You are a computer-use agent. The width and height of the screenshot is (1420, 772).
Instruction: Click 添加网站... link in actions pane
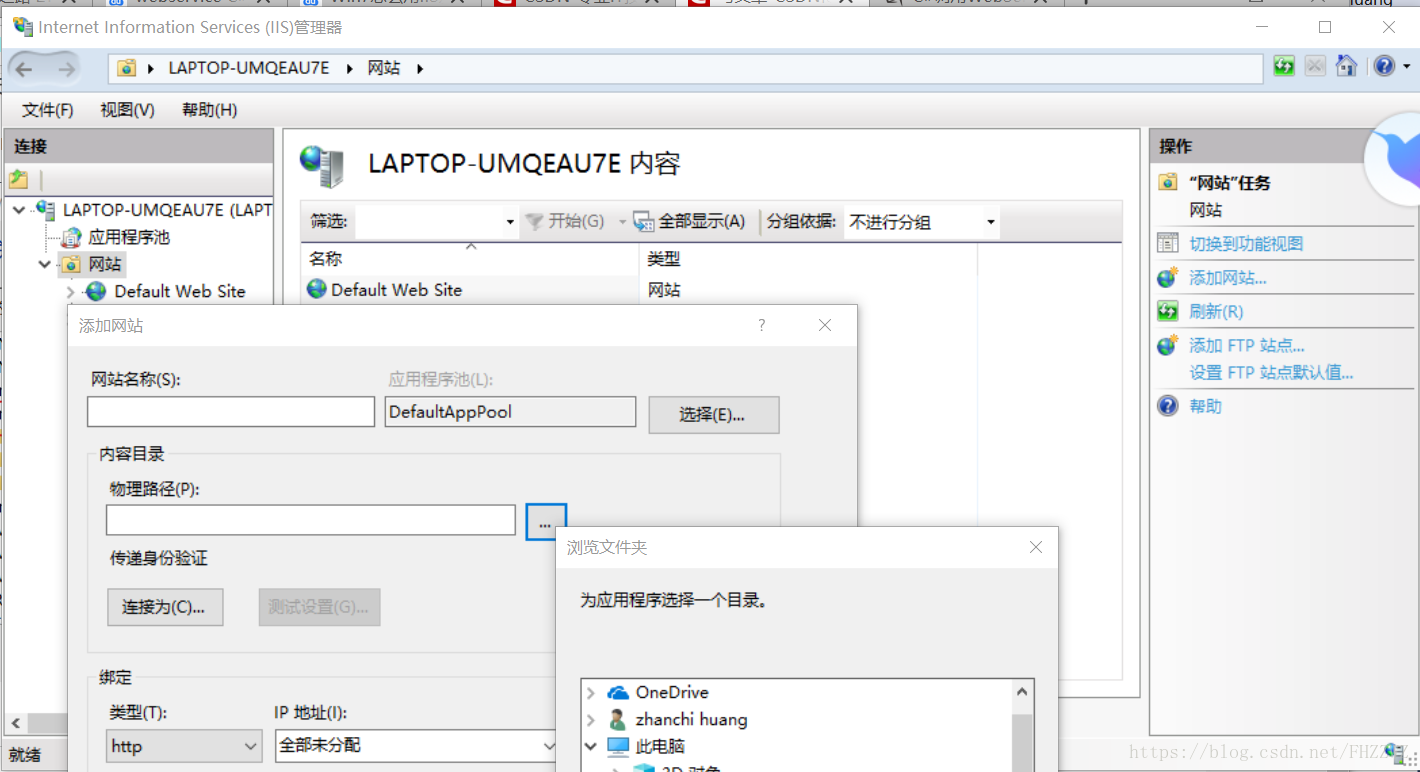(x=1228, y=278)
